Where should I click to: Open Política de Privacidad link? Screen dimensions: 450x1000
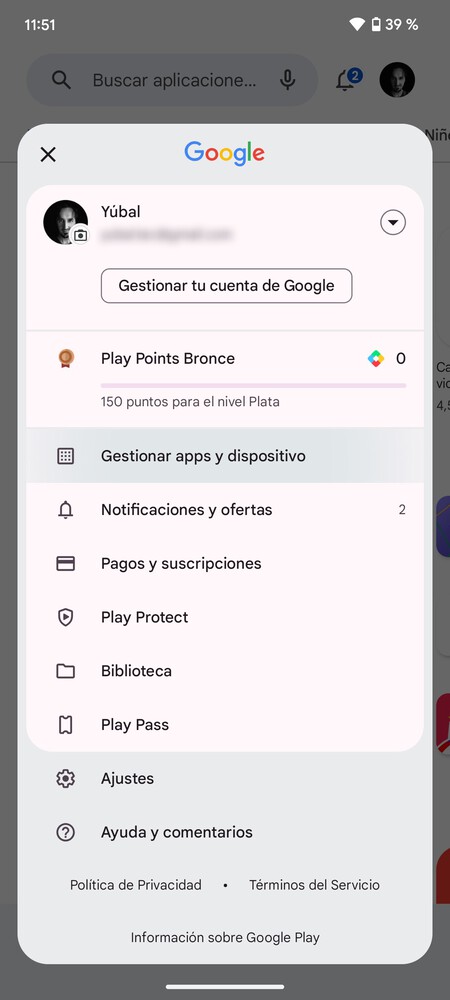136,885
